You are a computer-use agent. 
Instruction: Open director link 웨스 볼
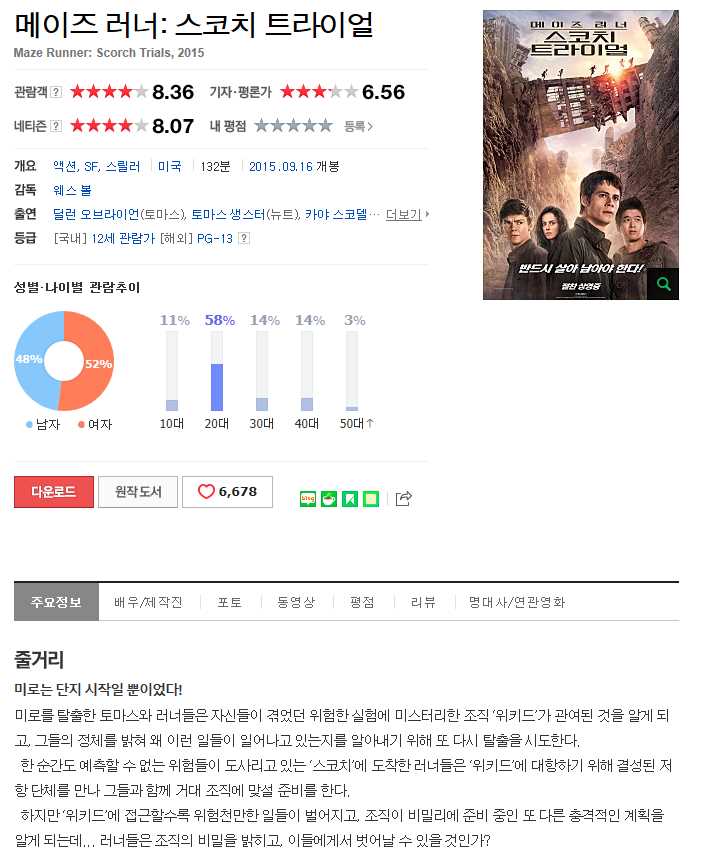(72, 190)
